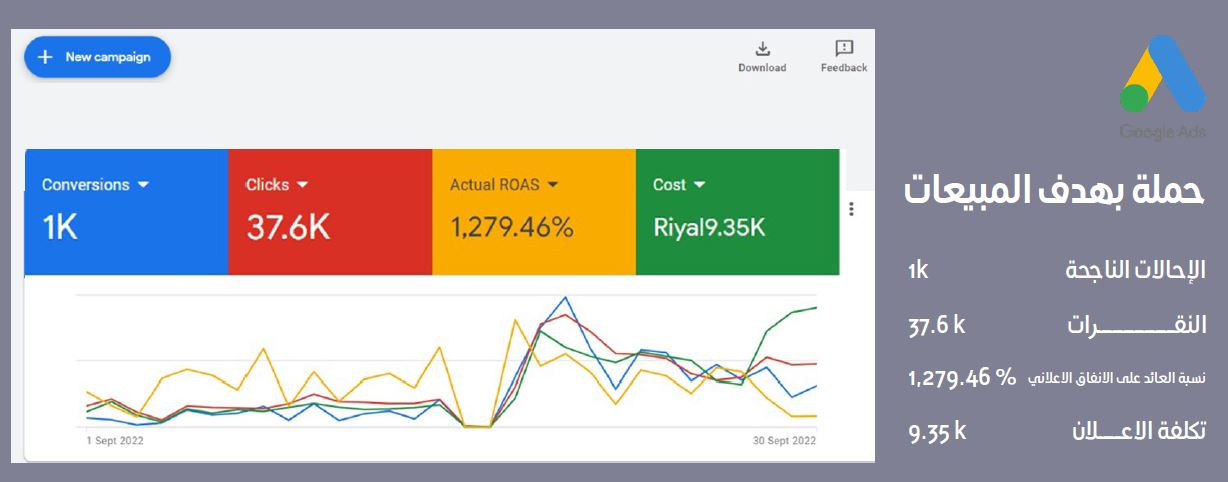1228x482 pixels.
Task: Click the green Riyal9.35K cost value
Action: pos(709,228)
